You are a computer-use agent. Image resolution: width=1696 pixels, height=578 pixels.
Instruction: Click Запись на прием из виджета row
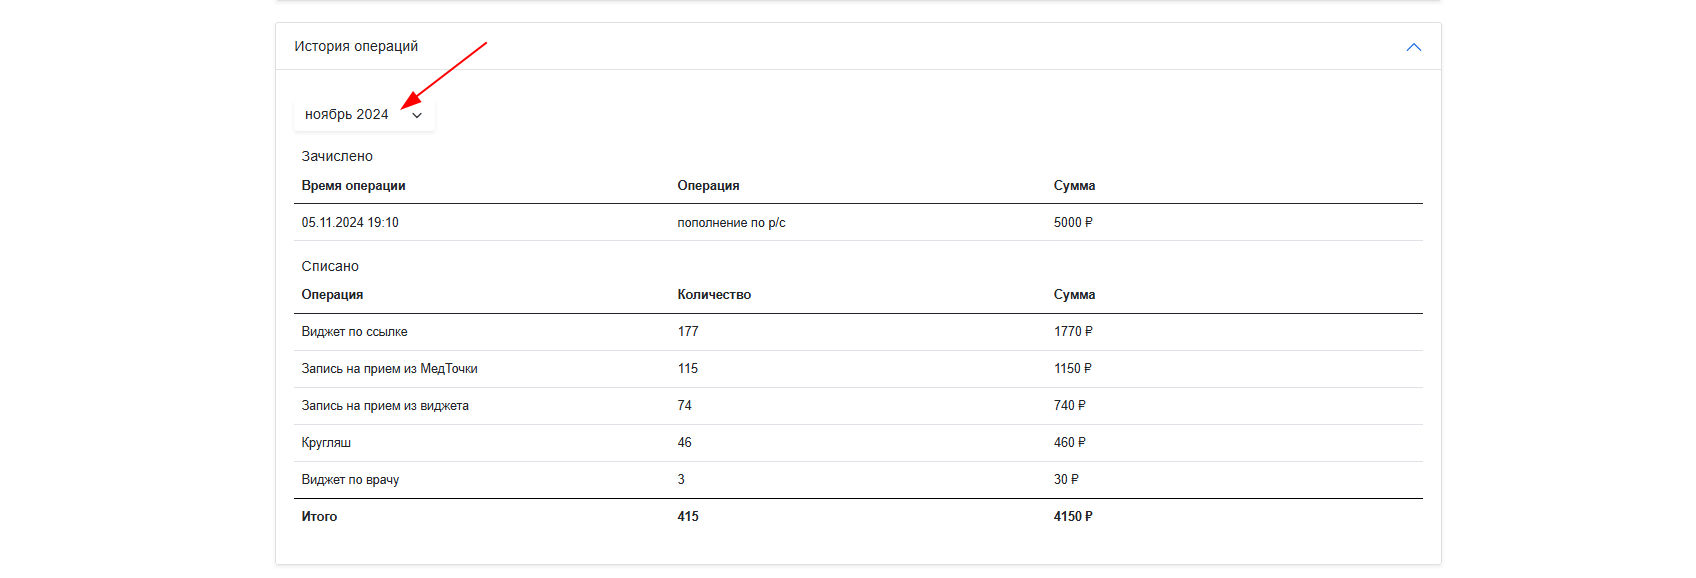[858, 406]
